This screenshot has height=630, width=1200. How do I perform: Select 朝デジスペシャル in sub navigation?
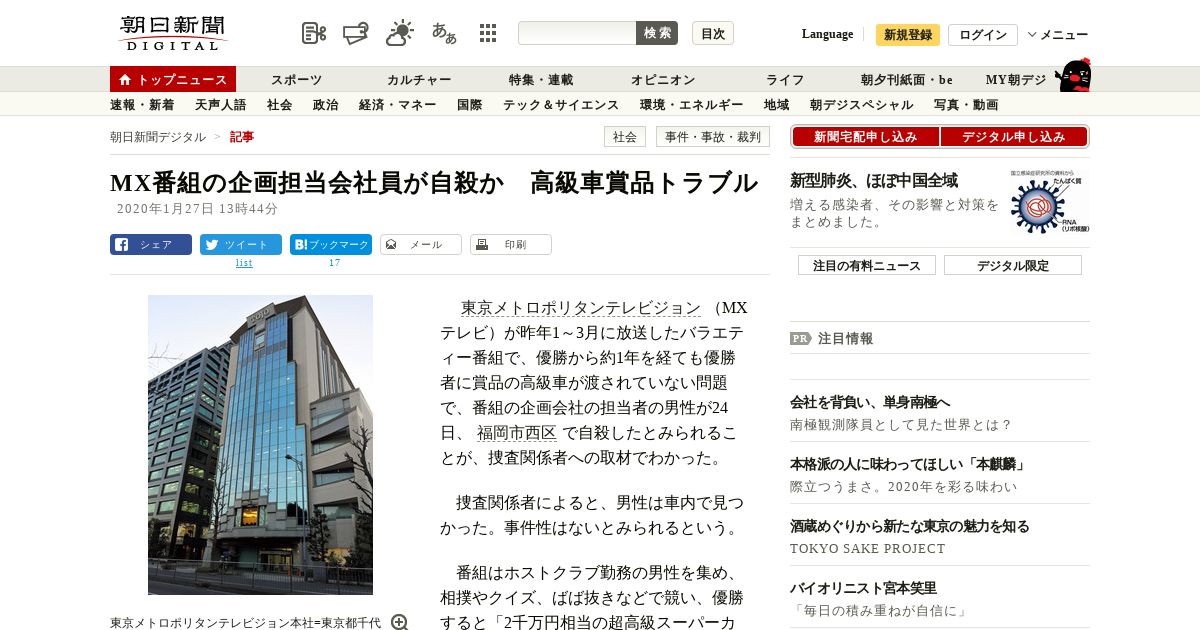coord(861,104)
